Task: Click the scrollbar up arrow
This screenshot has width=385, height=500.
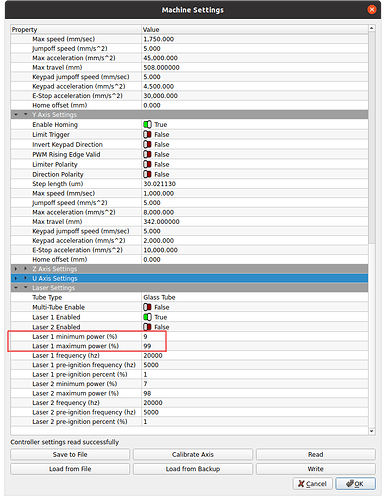Action: (372, 28)
